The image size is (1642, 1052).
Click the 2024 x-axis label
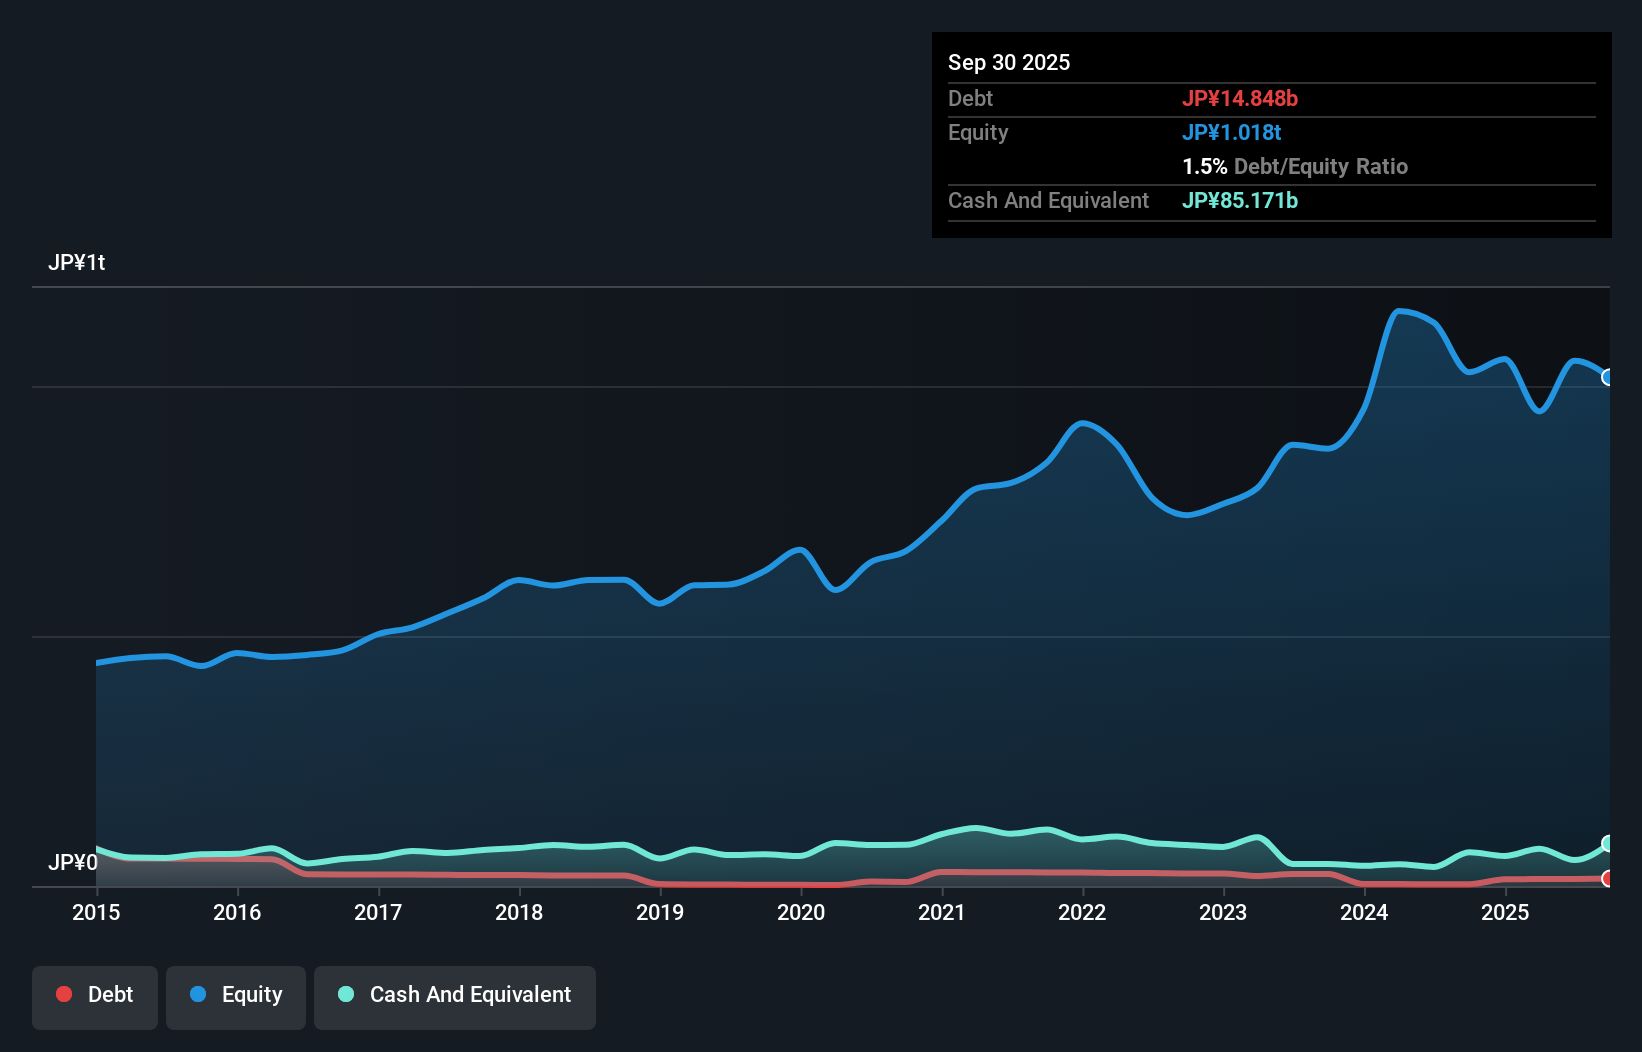[x=1364, y=912]
